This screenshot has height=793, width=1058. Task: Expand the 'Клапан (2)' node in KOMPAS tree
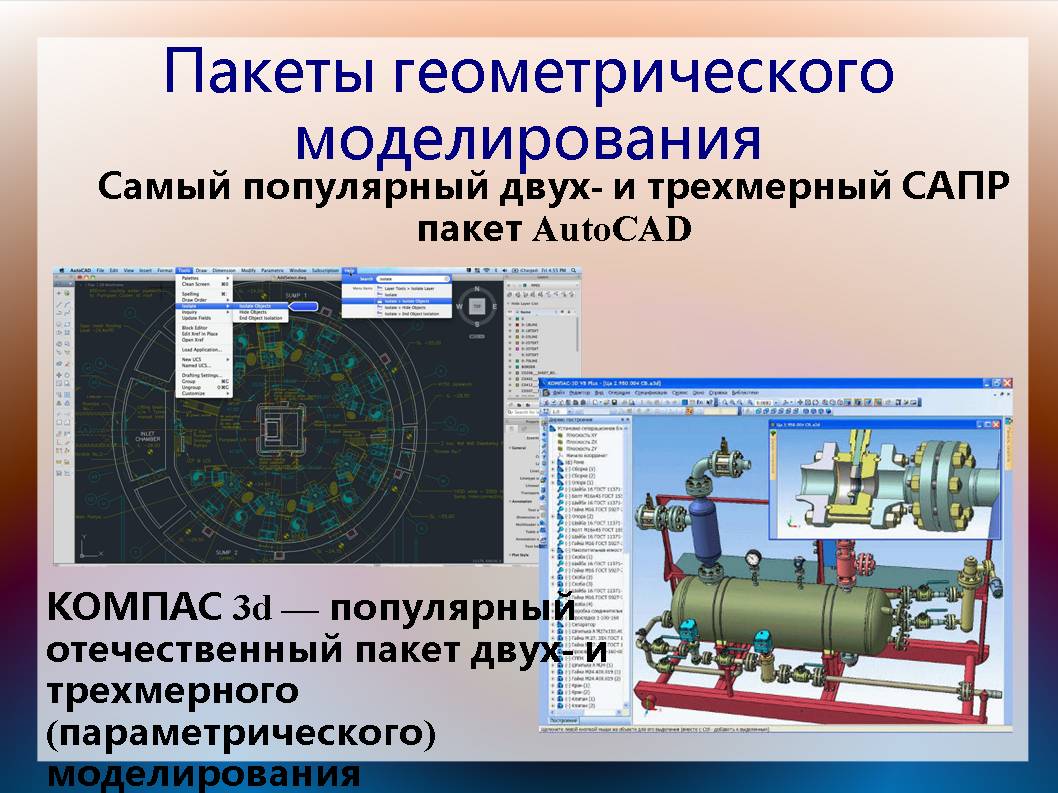coord(553,706)
